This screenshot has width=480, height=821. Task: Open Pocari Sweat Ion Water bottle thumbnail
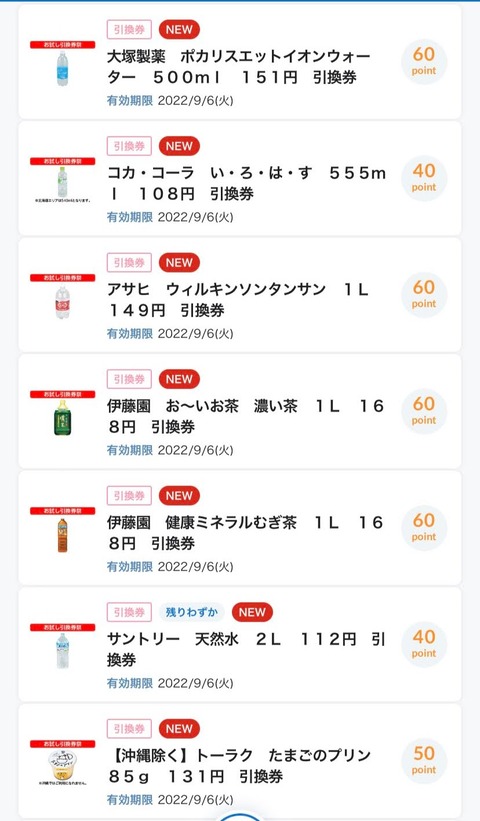click(62, 63)
